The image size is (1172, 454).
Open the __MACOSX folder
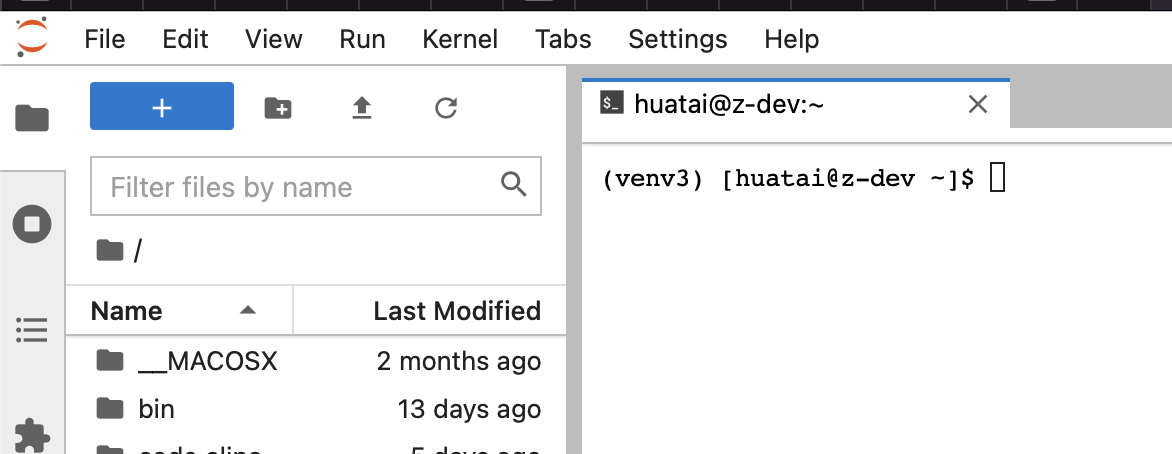point(207,361)
